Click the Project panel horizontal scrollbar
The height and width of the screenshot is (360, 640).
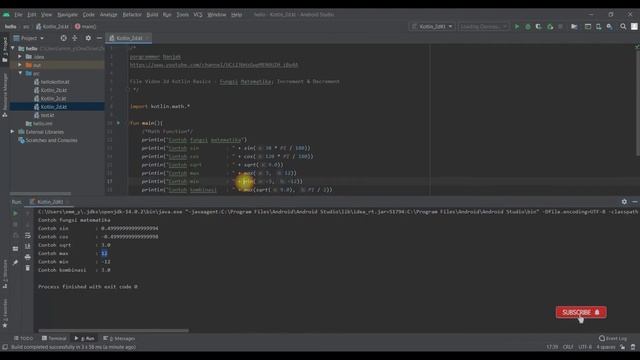pyautogui.click(x=40, y=193)
